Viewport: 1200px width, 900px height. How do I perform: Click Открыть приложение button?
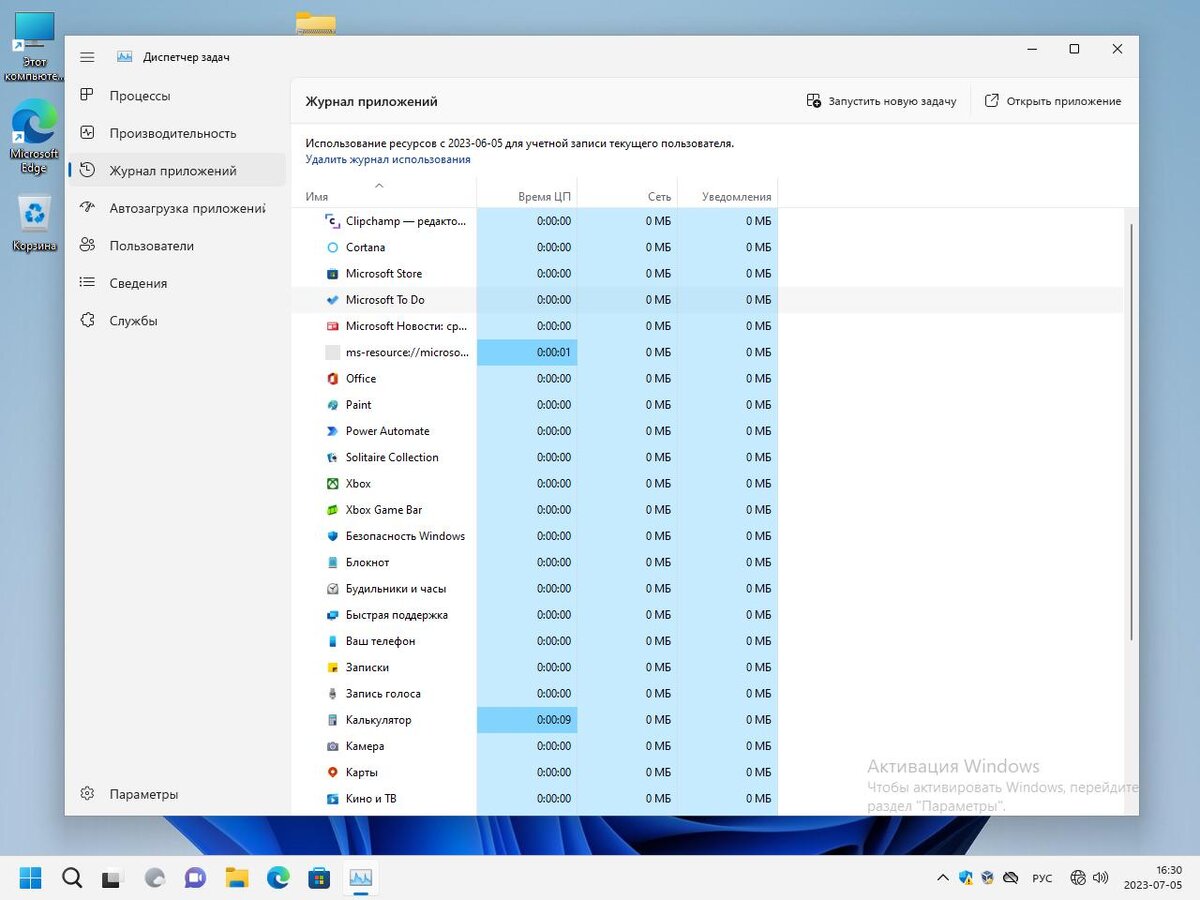[x=1053, y=101]
